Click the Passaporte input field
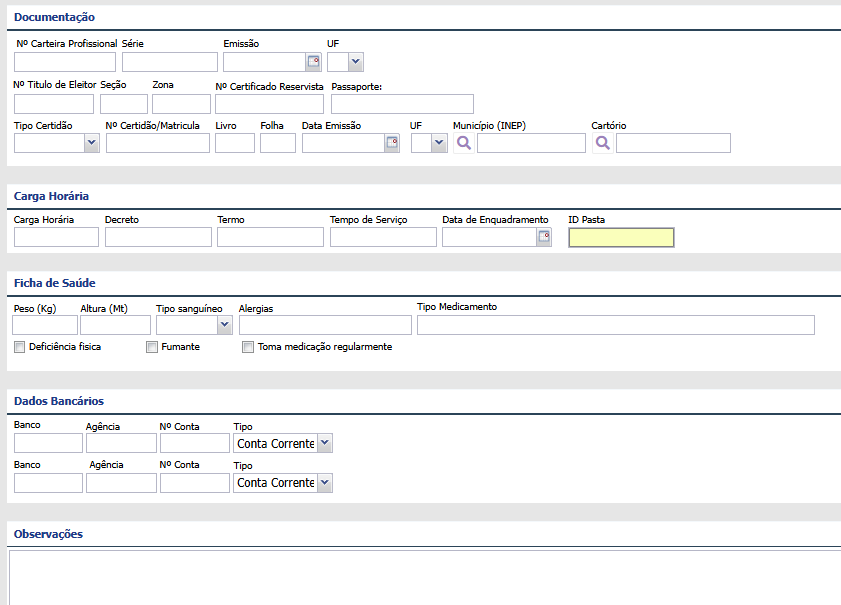 click(402, 104)
